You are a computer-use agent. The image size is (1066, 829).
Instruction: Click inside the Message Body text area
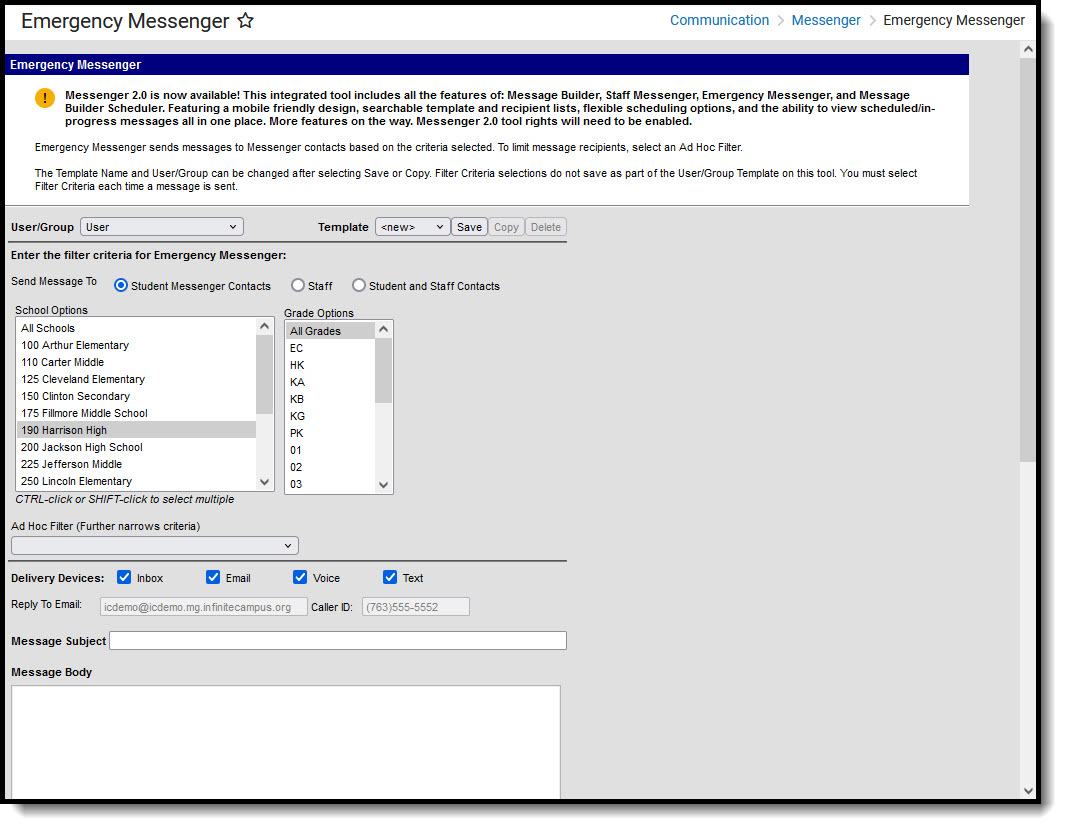pos(286,742)
